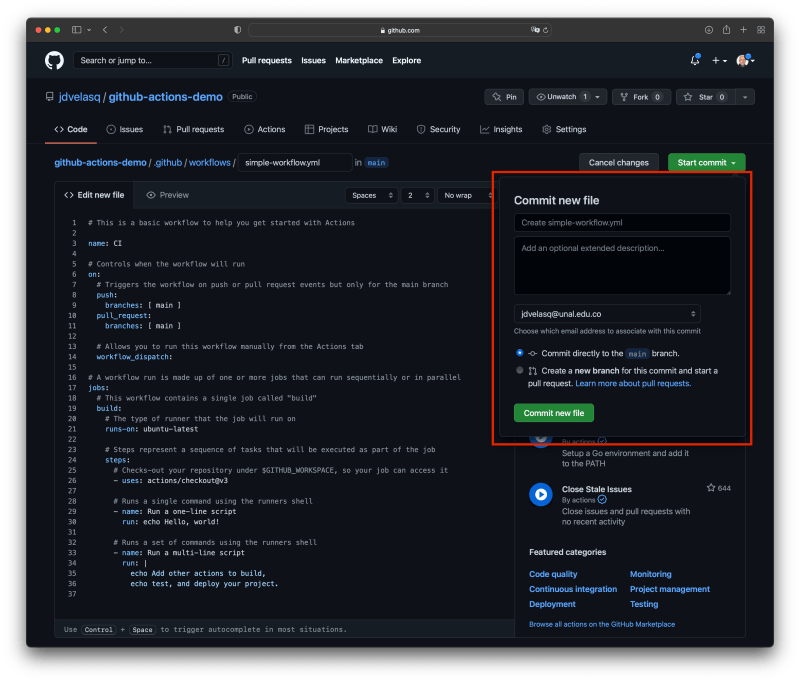Viewport: 800px width, 682px height.
Task: Open the Testing category
Action: pos(644,604)
